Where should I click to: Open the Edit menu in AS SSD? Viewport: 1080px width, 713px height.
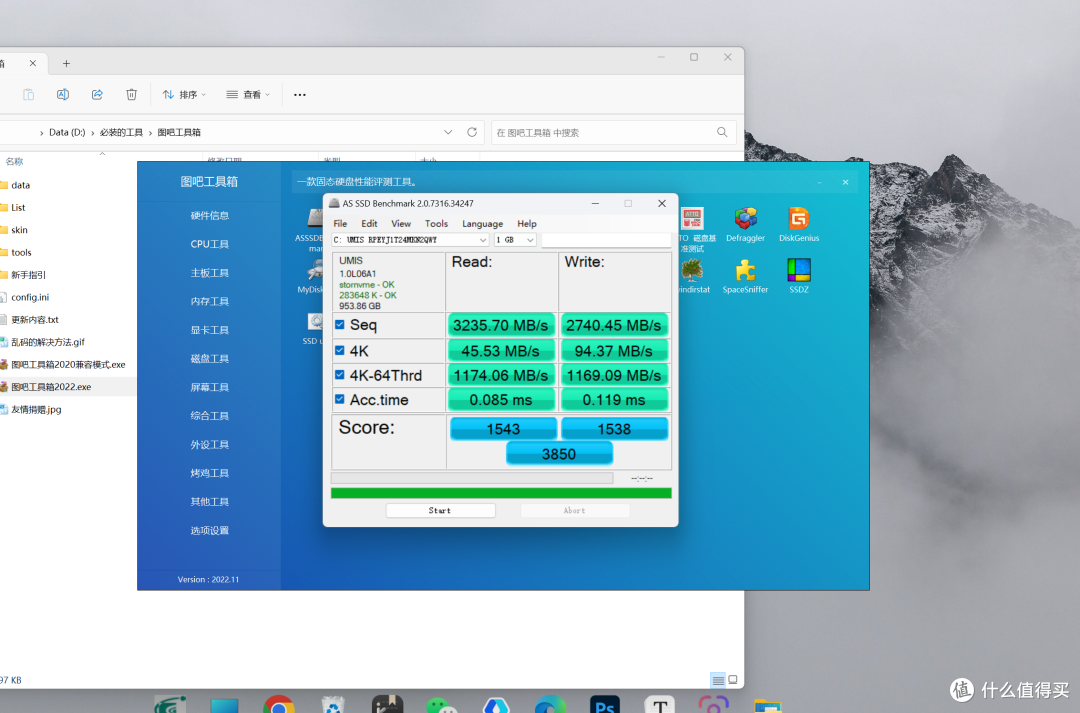click(369, 224)
